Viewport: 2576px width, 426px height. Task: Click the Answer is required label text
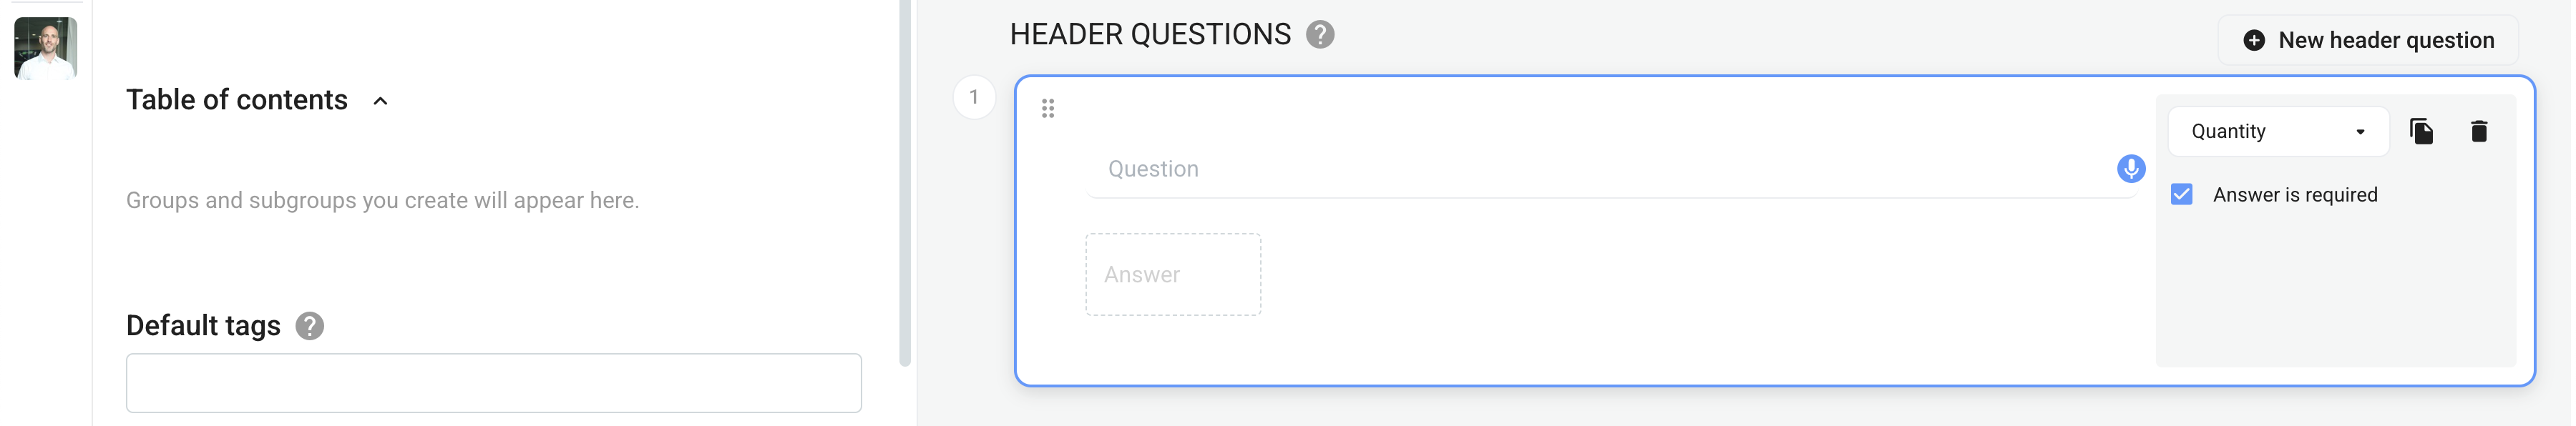tap(2294, 195)
